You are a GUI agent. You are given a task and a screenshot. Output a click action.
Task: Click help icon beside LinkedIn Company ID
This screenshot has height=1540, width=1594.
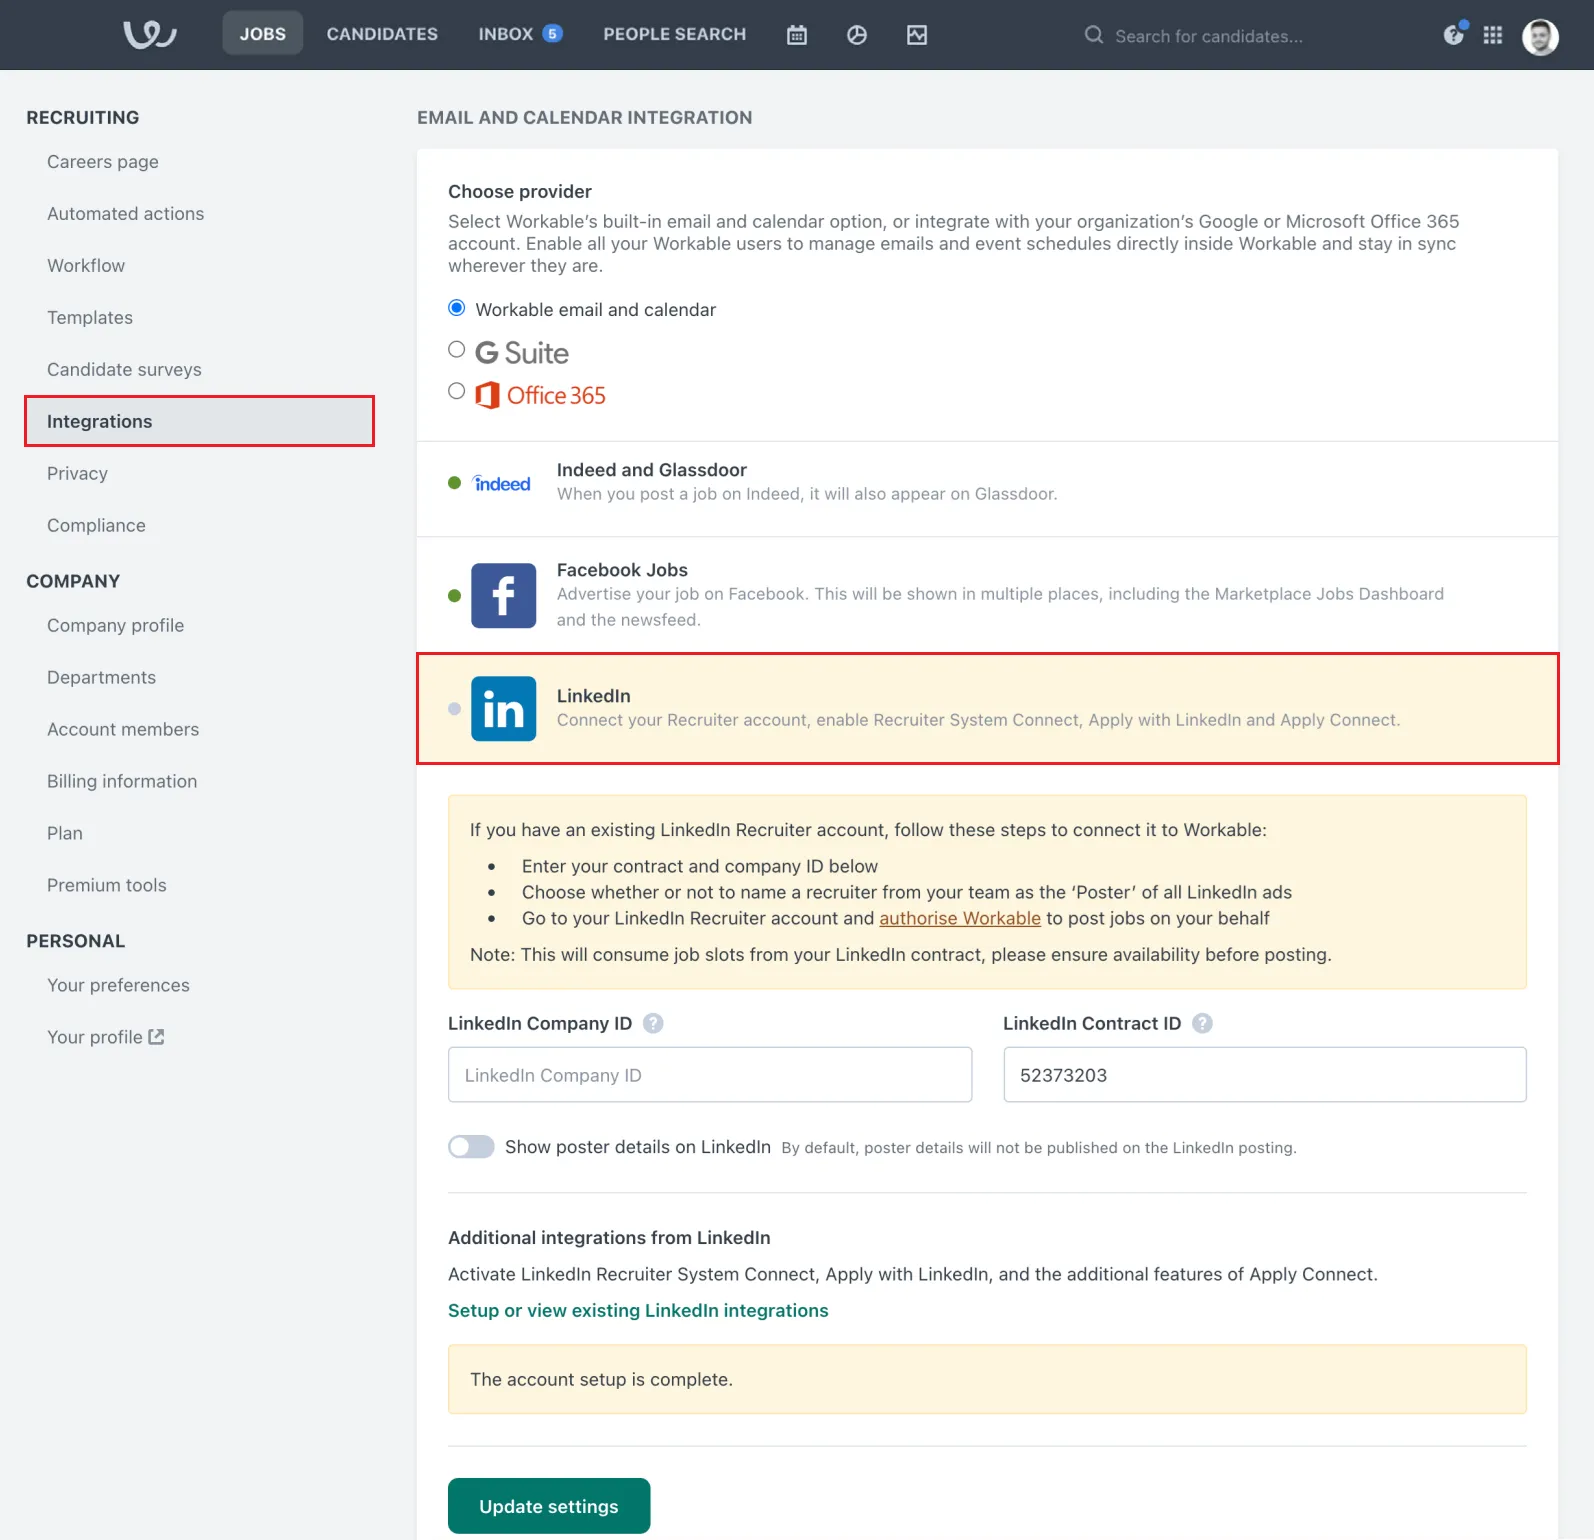653,1023
